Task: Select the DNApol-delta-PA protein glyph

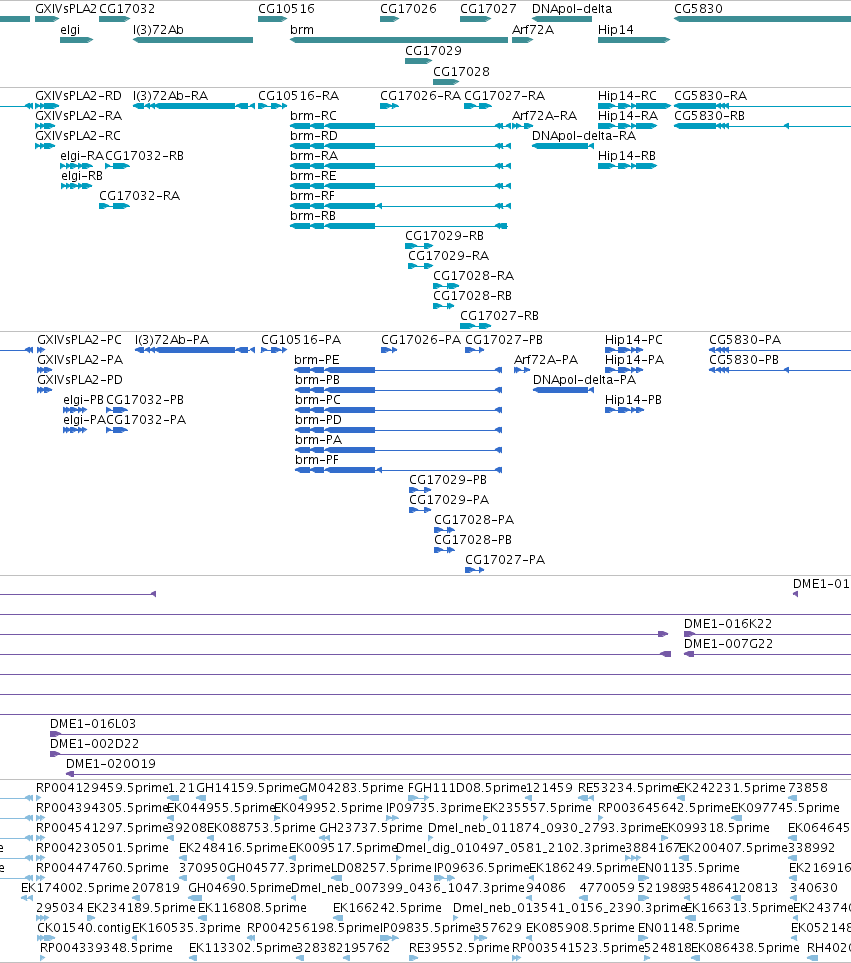Action: coord(563,390)
